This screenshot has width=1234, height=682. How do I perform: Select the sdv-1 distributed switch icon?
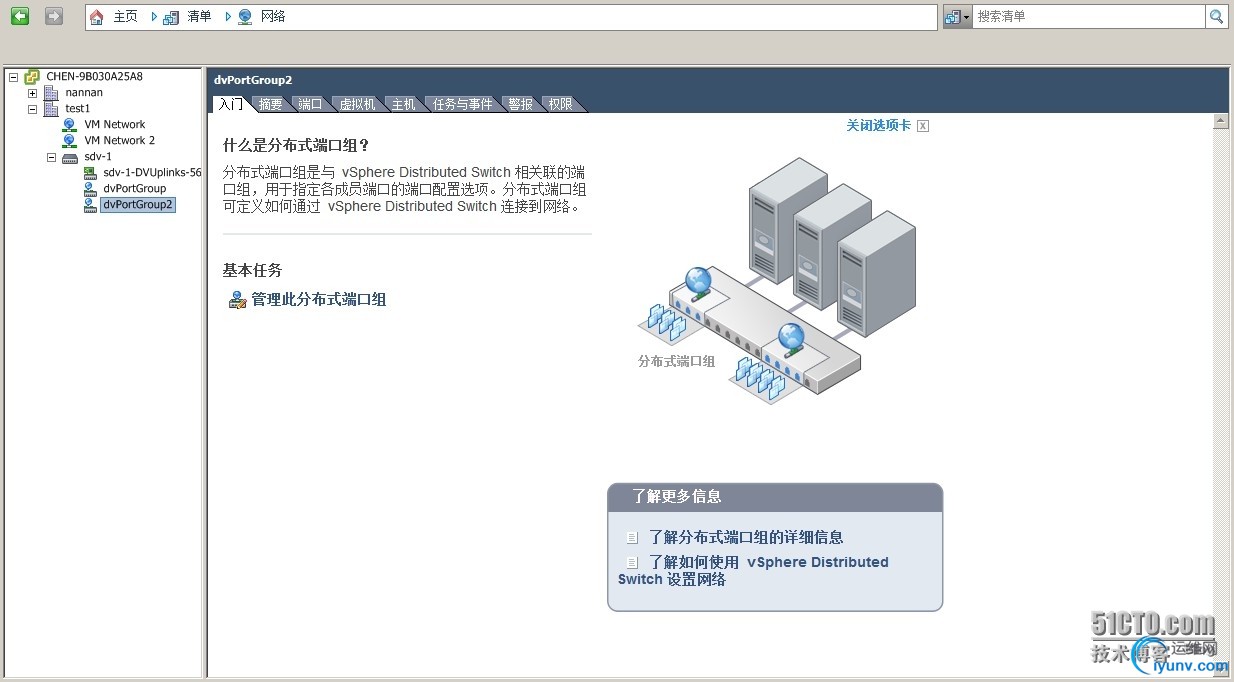[x=70, y=157]
